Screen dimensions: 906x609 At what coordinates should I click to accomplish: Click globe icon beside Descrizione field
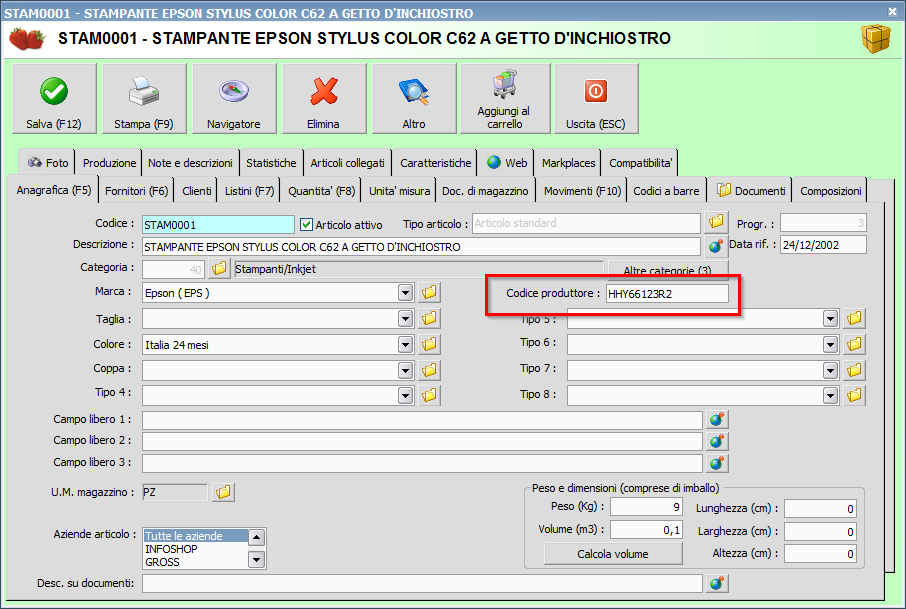[x=716, y=246]
